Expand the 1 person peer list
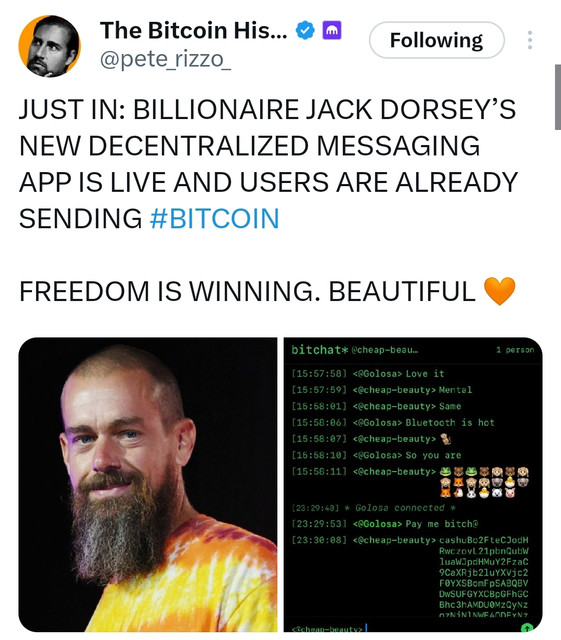Image resolution: width=561 pixels, height=640 pixels. (515, 350)
